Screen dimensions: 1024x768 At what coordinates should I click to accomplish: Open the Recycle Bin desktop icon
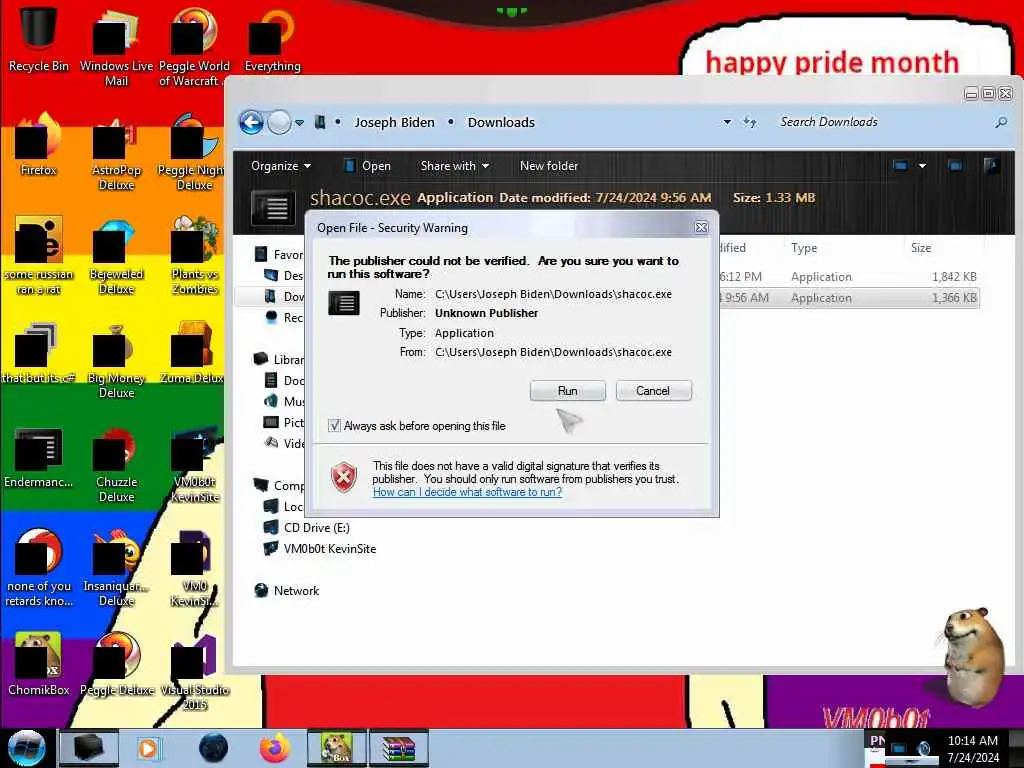[39, 39]
